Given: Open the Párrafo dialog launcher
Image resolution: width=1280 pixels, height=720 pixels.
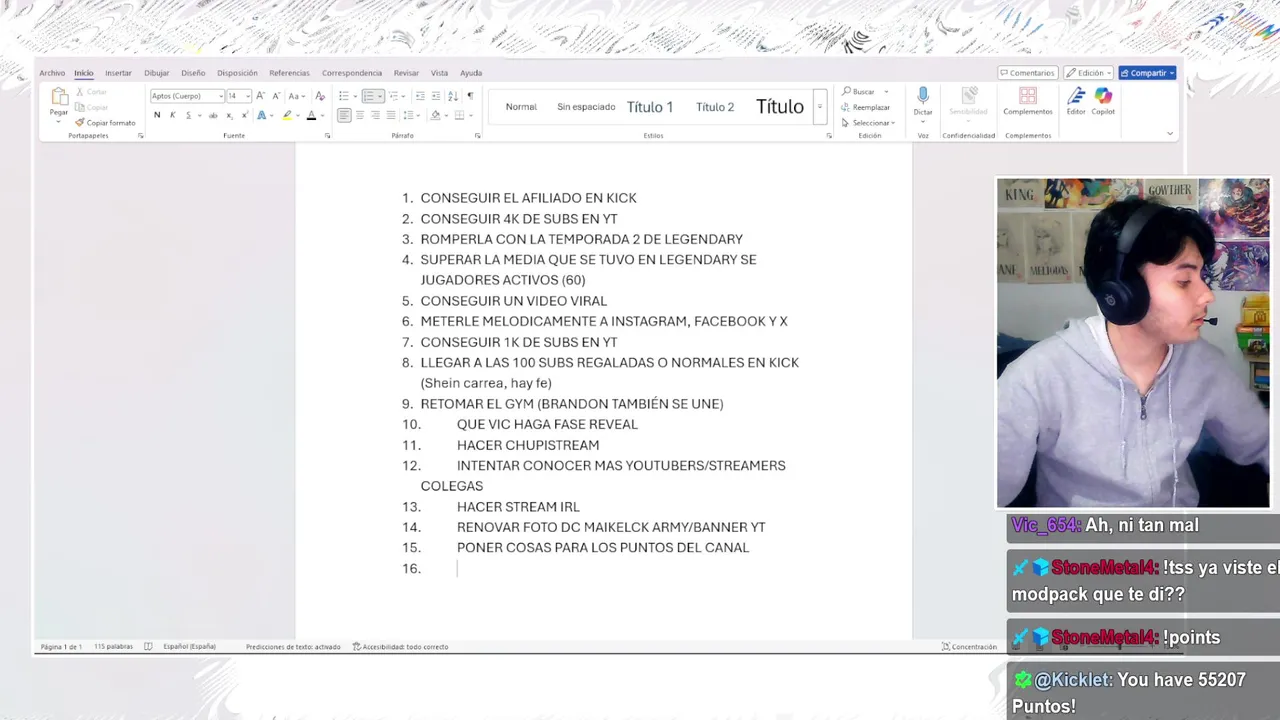Looking at the screenshot, I should click(477, 135).
